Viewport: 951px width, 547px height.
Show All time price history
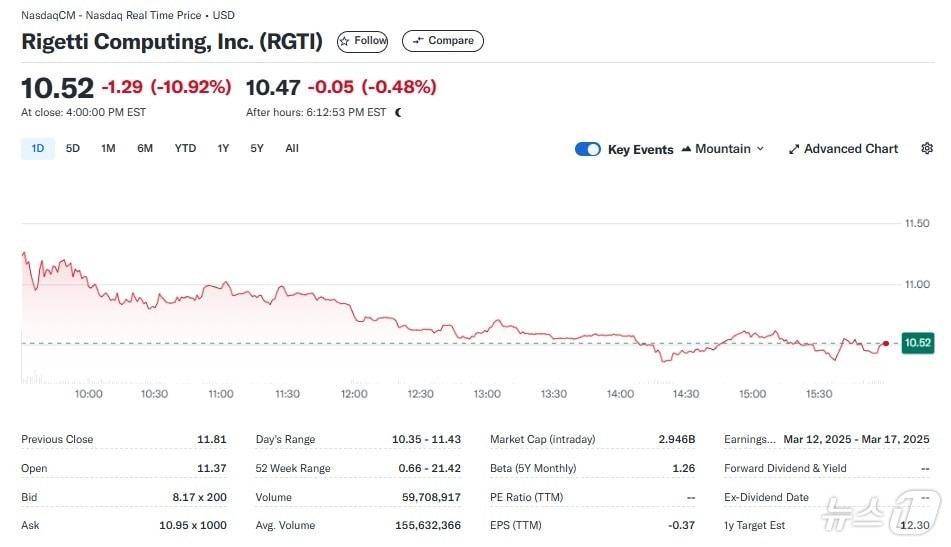click(x=292, y=149)
